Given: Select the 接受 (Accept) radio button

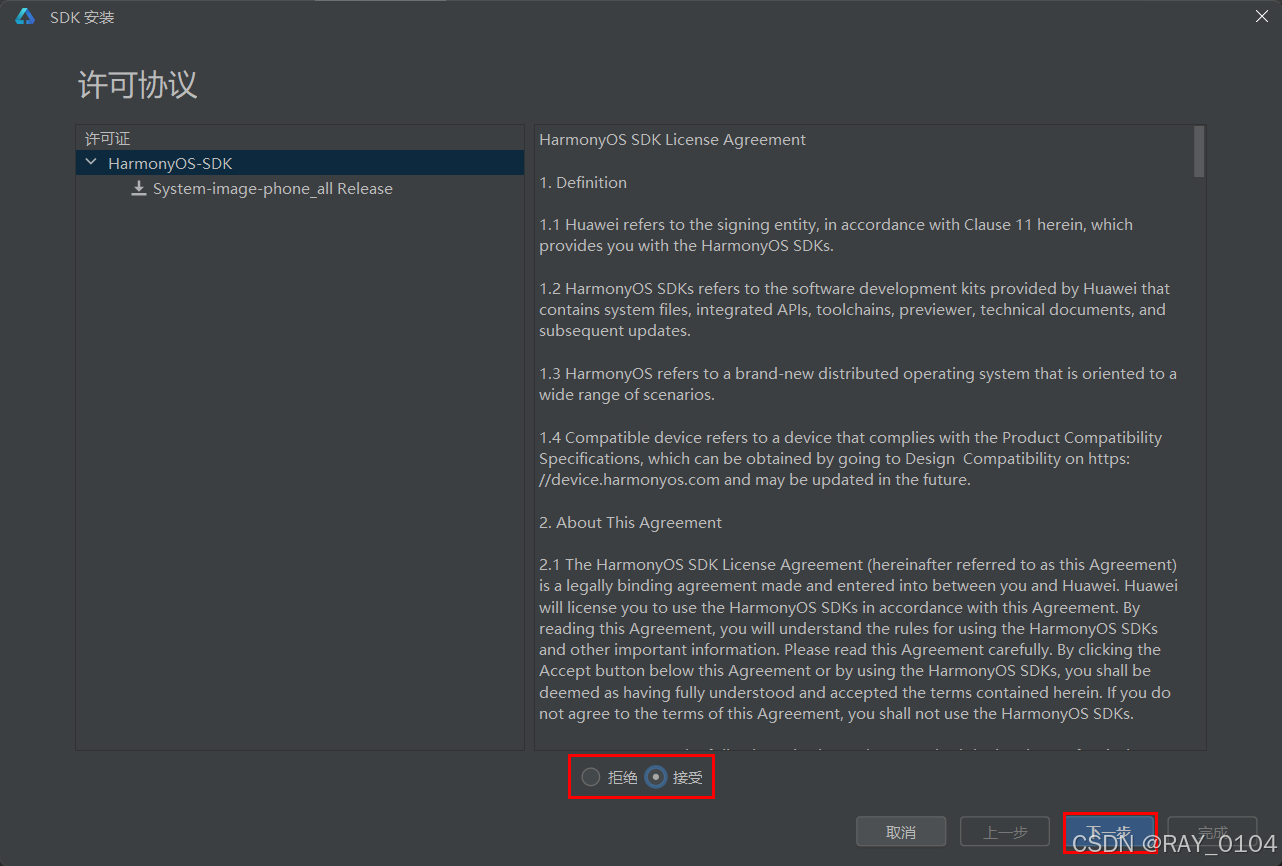Looking at the screenshot, I should (656, 777).
